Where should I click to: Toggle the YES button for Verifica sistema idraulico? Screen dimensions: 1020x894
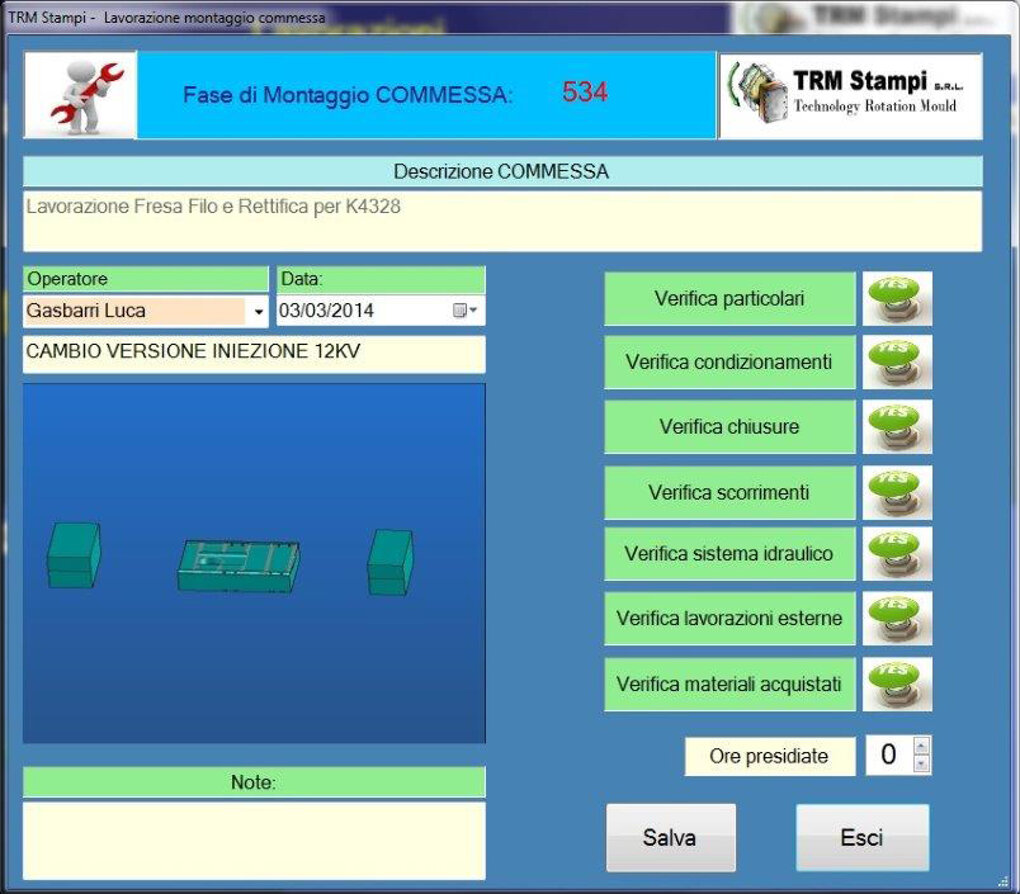tap(897, 553)
